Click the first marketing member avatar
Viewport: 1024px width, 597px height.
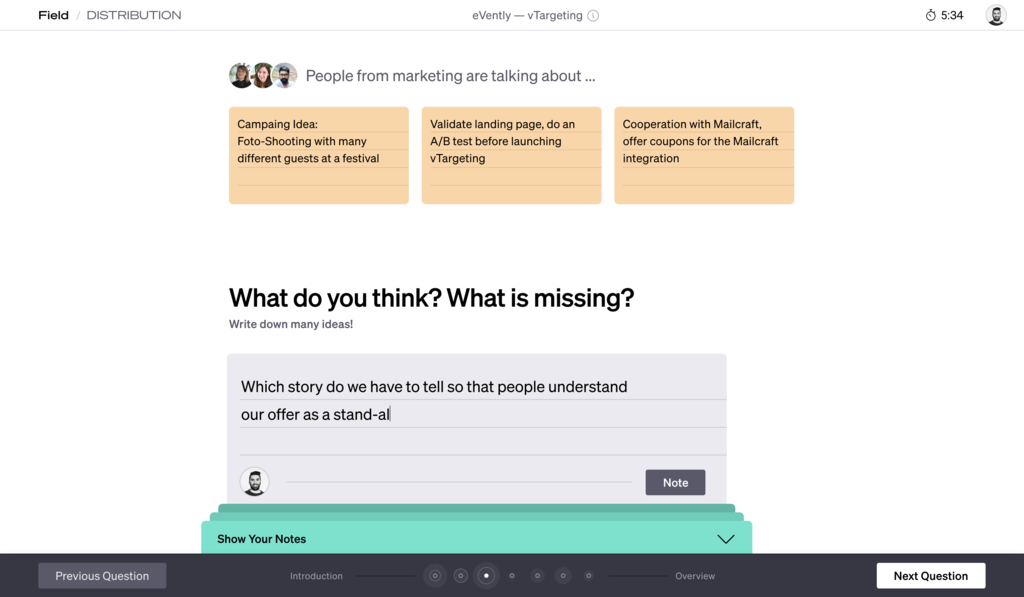point(241,75)
